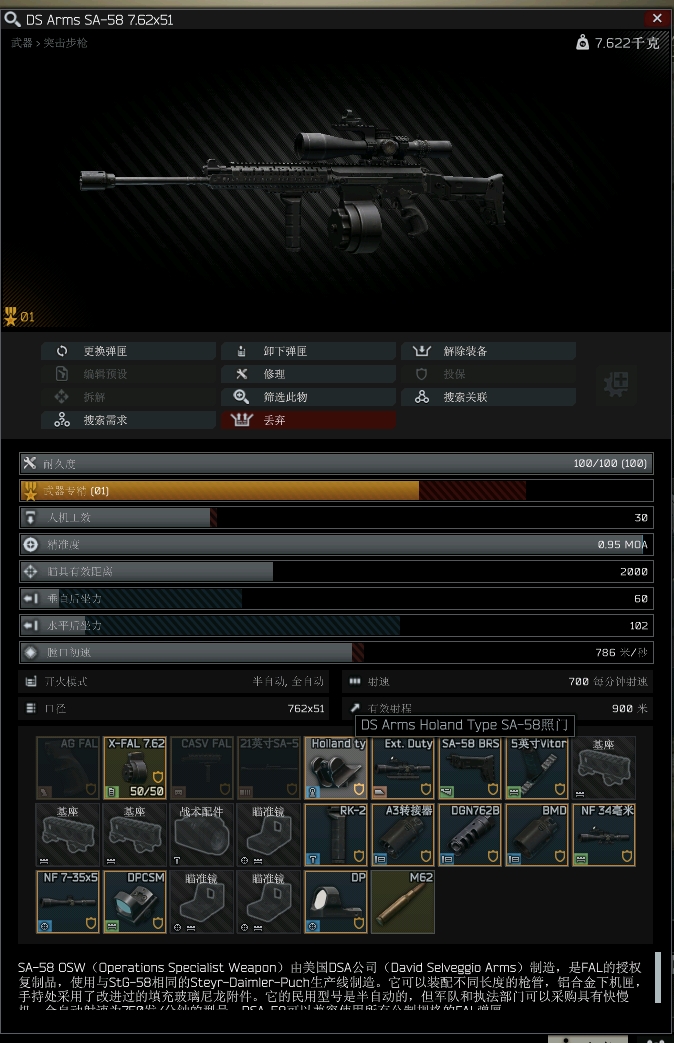Choose the 修理 option
This screenshot has width=674, height=1043.
pyautogui.click(x=309, y=374)
